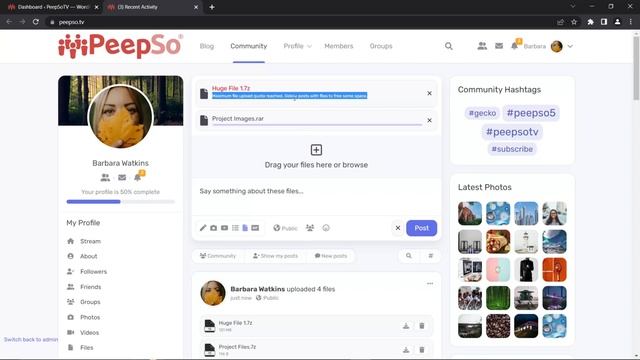Viewport: 640px width, 360px height.
Task: Open the stream hashtag filter icon
Action: tap(431, 256)
